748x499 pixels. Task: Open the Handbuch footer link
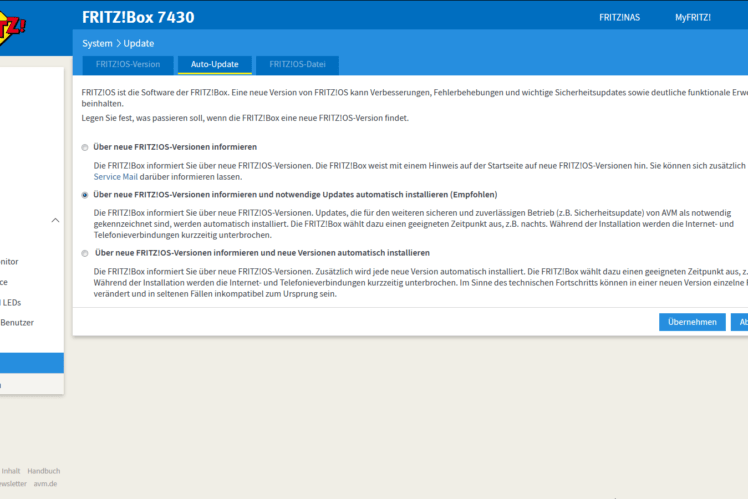[44, 471]
